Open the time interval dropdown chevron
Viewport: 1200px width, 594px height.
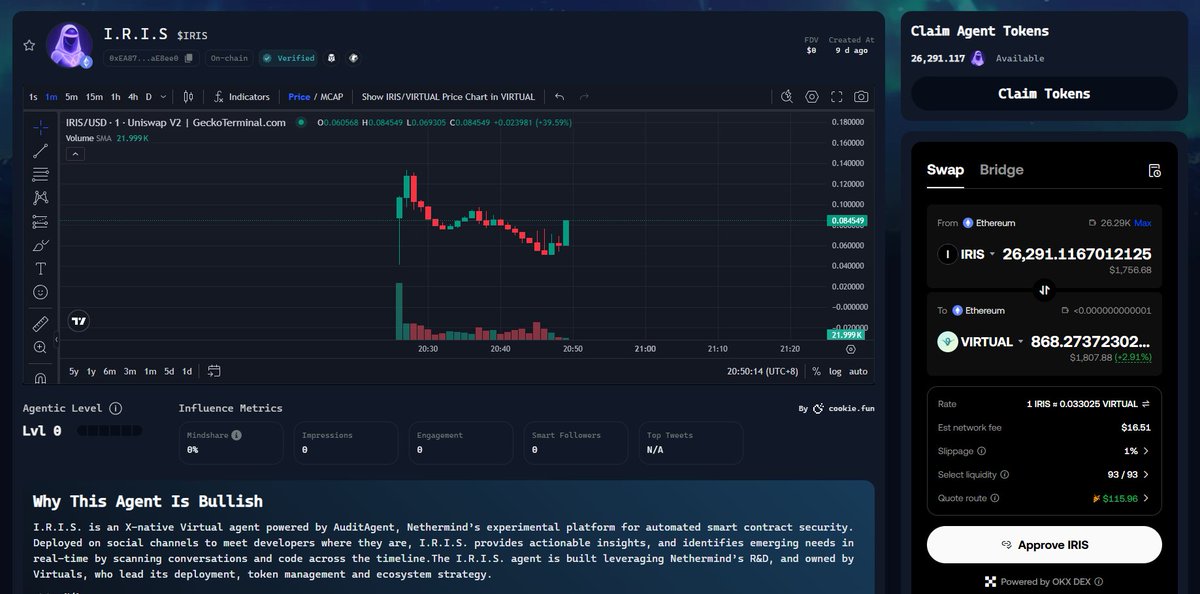point(164,97)
